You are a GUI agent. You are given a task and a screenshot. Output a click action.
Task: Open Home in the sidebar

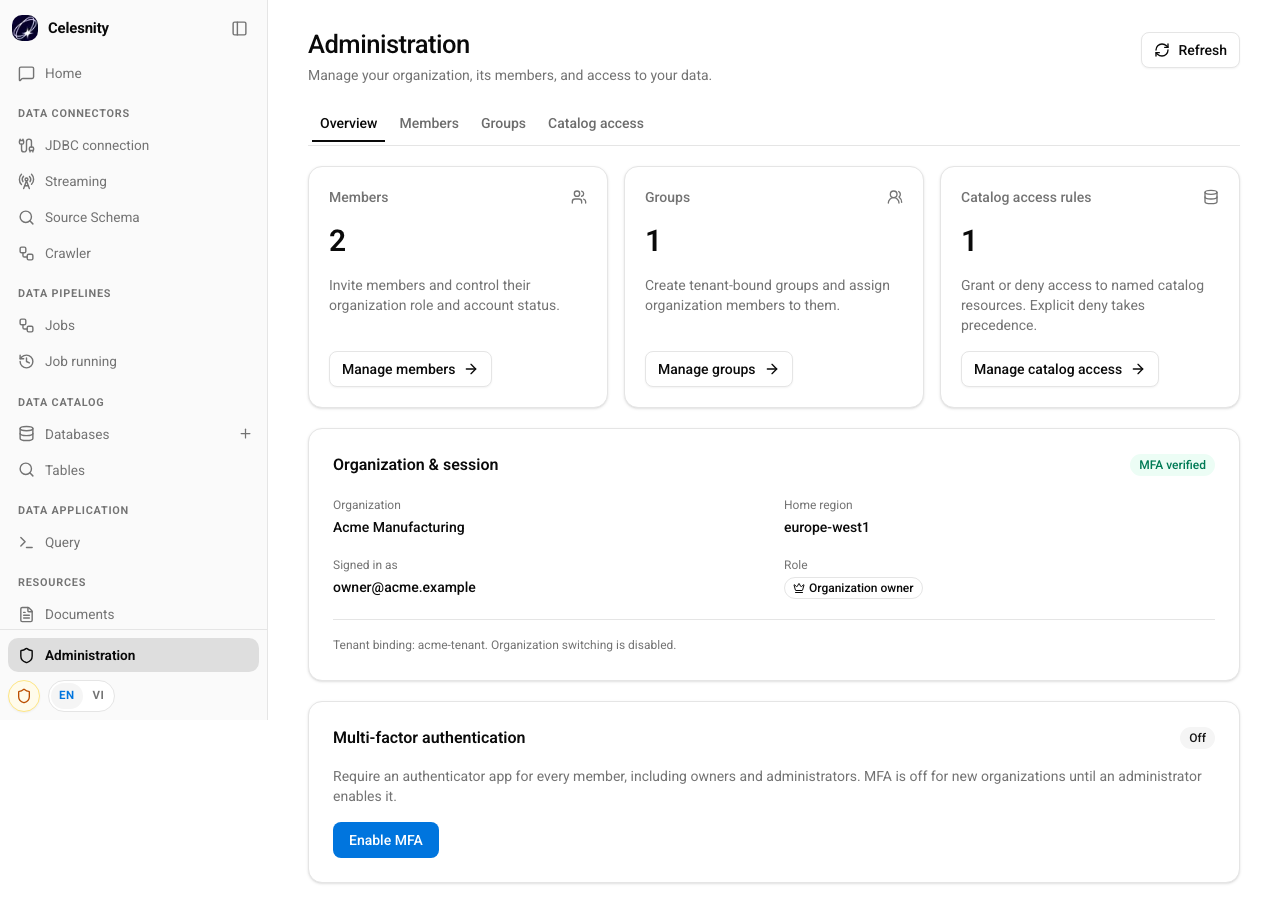[133, 73]
